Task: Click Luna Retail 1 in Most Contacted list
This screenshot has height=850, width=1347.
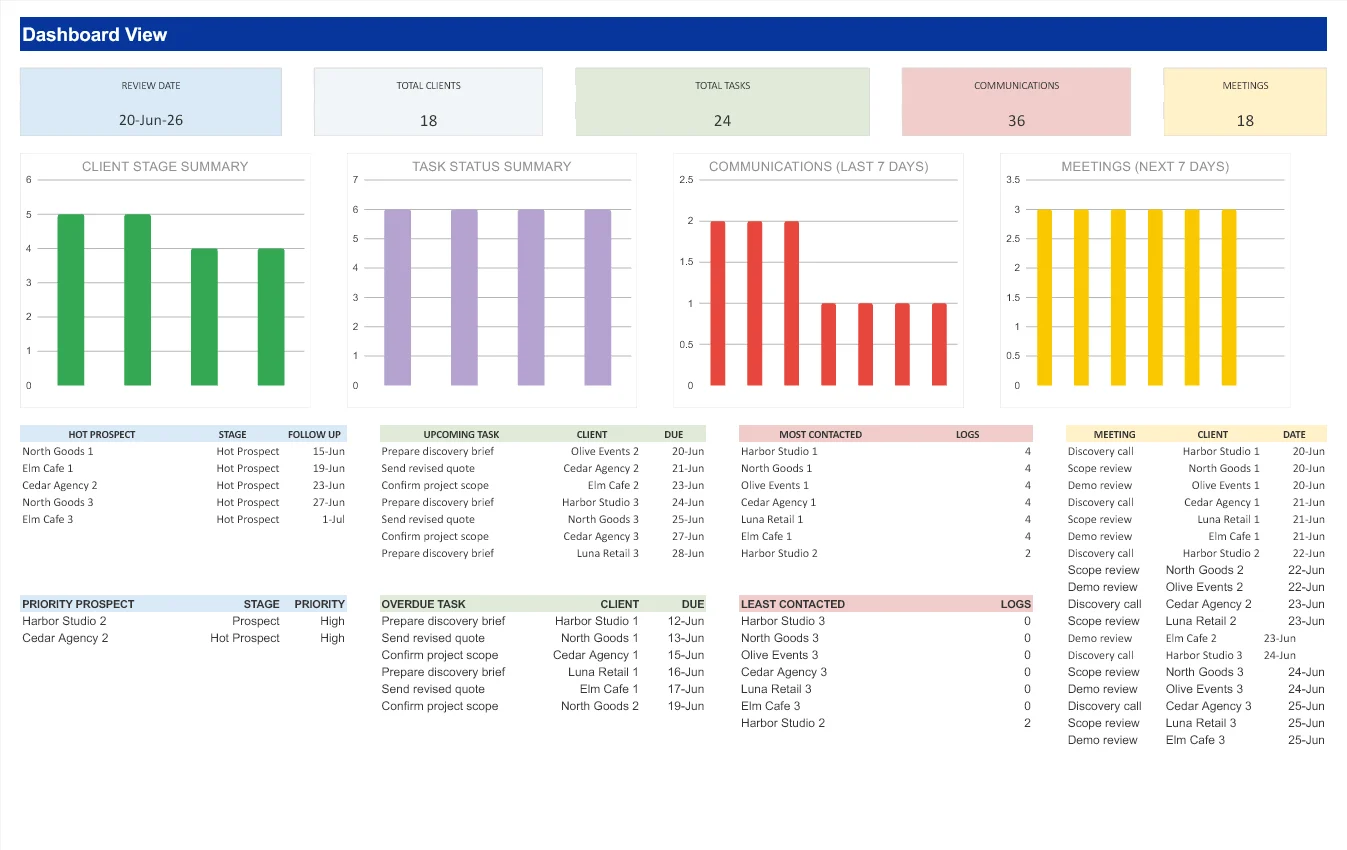Action: coord(772,520)
